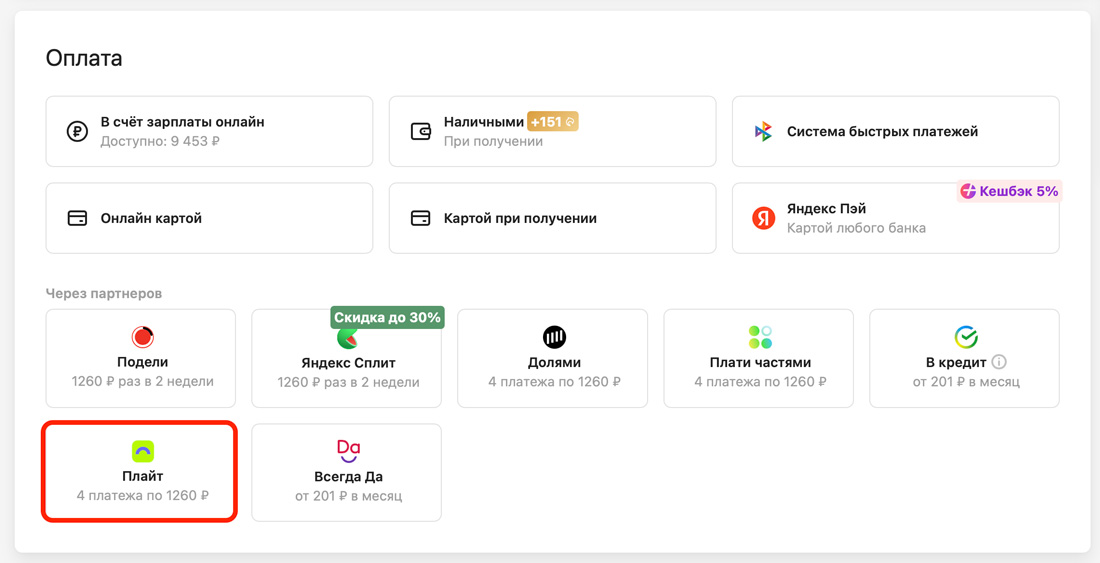Select the В кредит option
Viewport: 1100px width, 563px height.
pos(965,358)
